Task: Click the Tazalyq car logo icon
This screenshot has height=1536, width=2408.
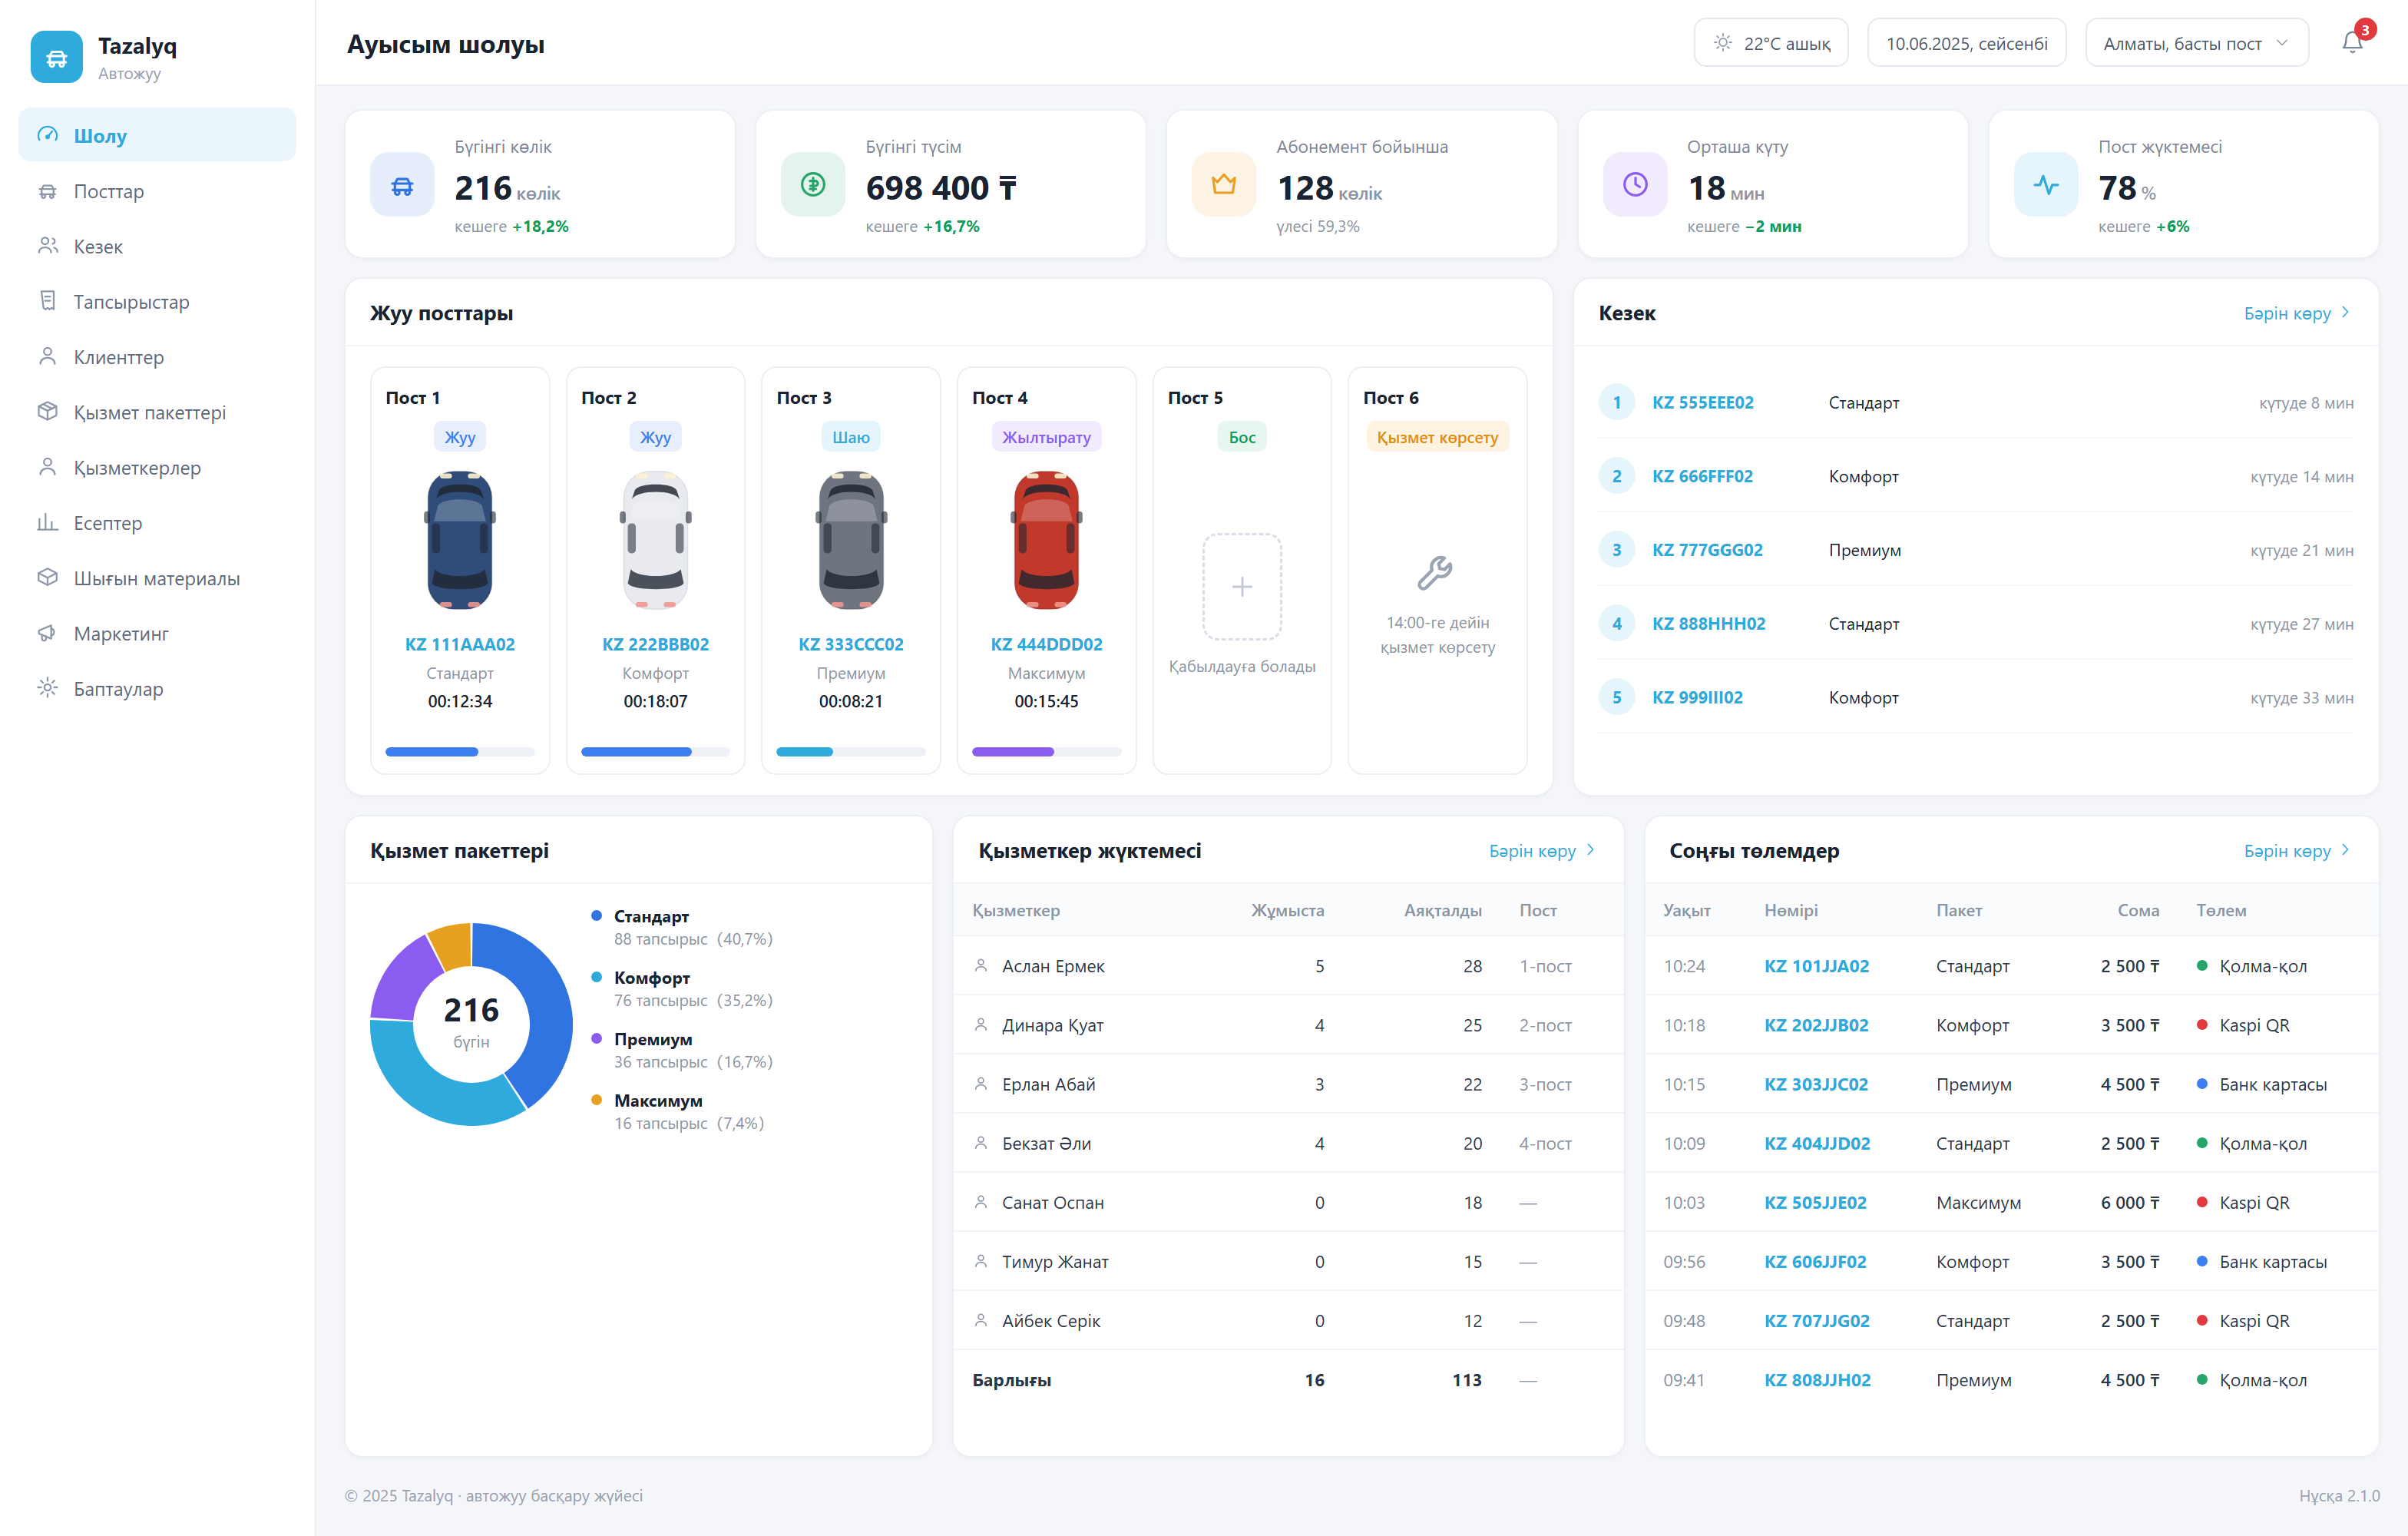Action: pyautogui.click(x=57, y=58)
